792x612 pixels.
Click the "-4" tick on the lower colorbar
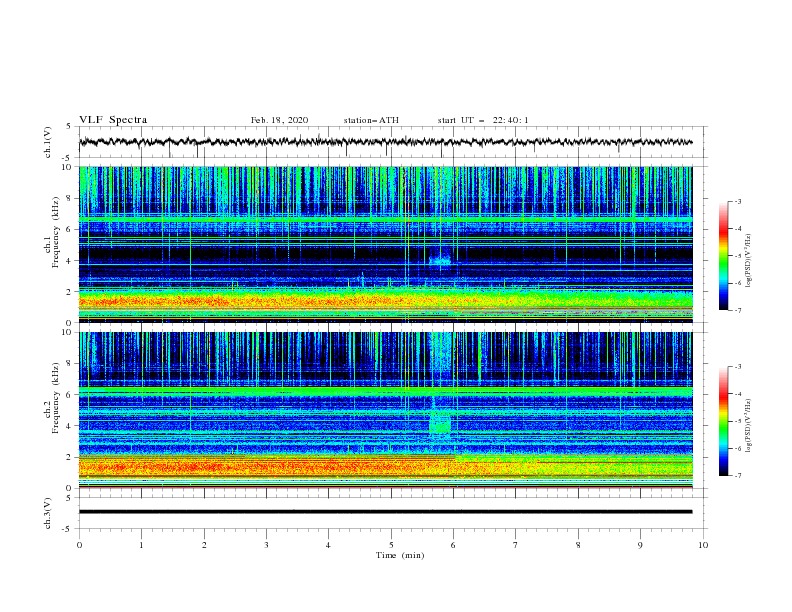(x=737, y=394)
